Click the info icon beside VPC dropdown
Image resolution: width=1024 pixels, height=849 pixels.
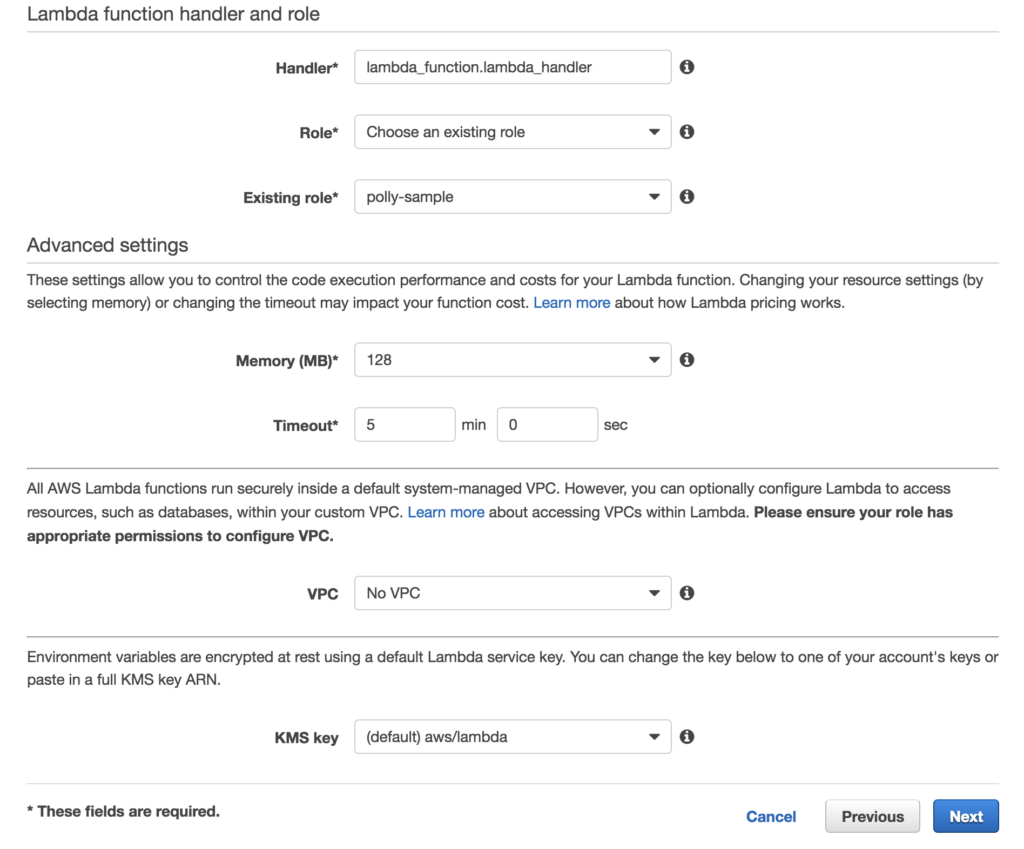tap(686, 592)
